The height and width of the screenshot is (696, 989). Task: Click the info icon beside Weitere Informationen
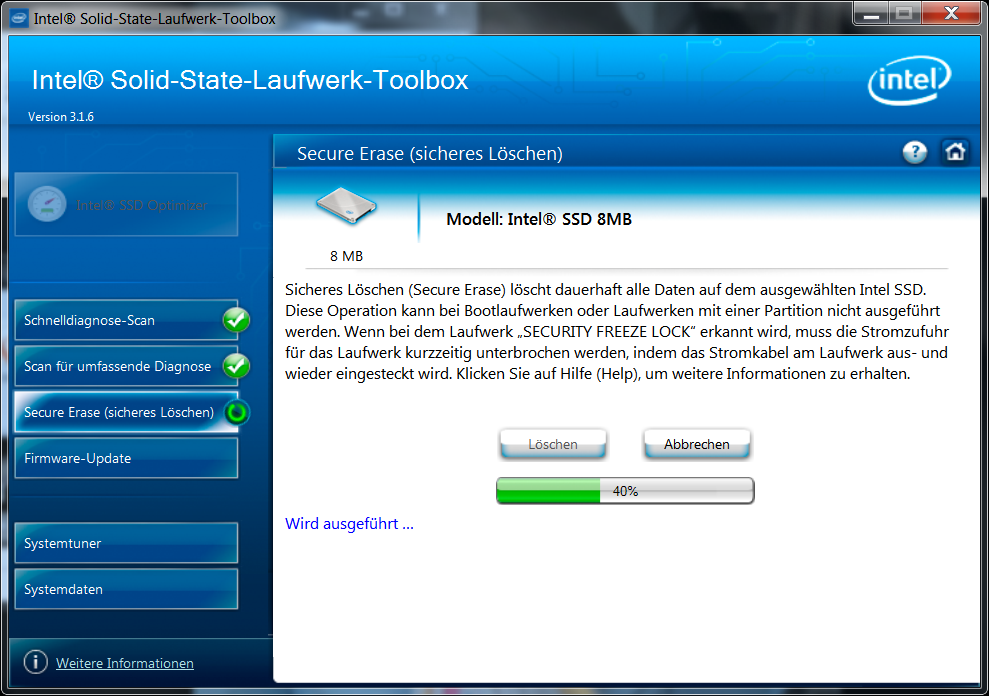(35, 662)
